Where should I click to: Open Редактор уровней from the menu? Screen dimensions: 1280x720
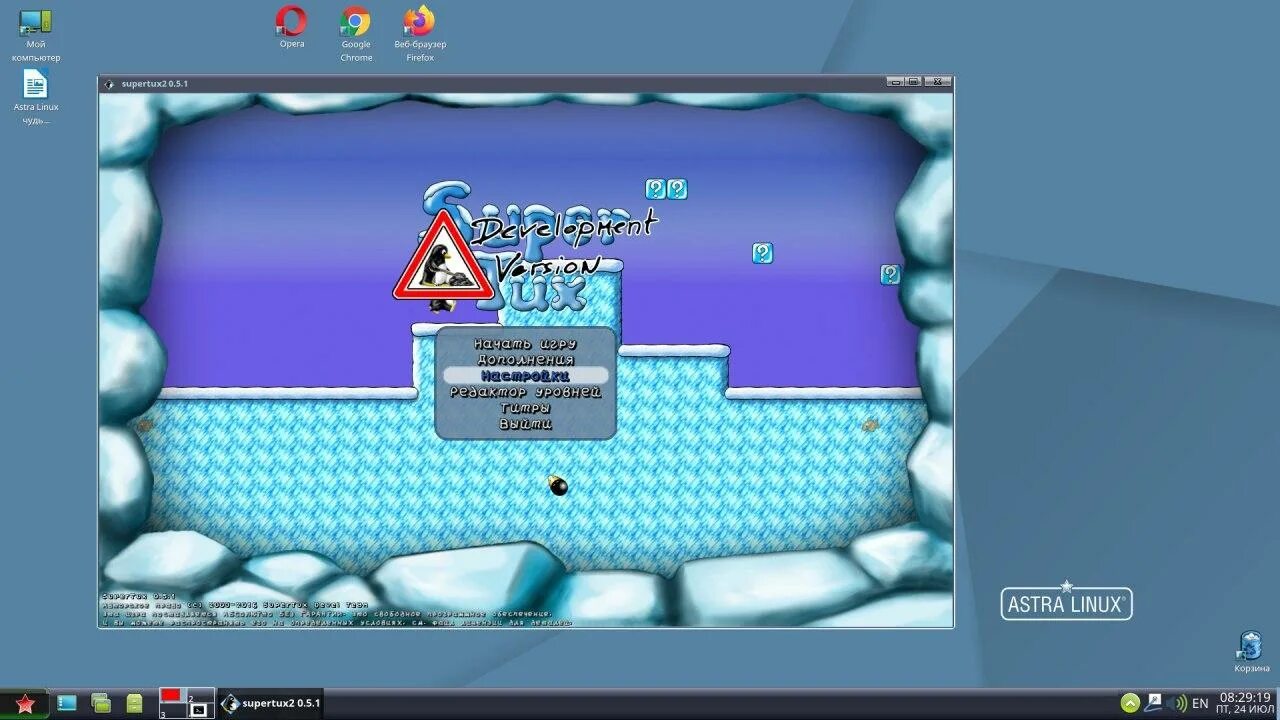tap(525, 391)
